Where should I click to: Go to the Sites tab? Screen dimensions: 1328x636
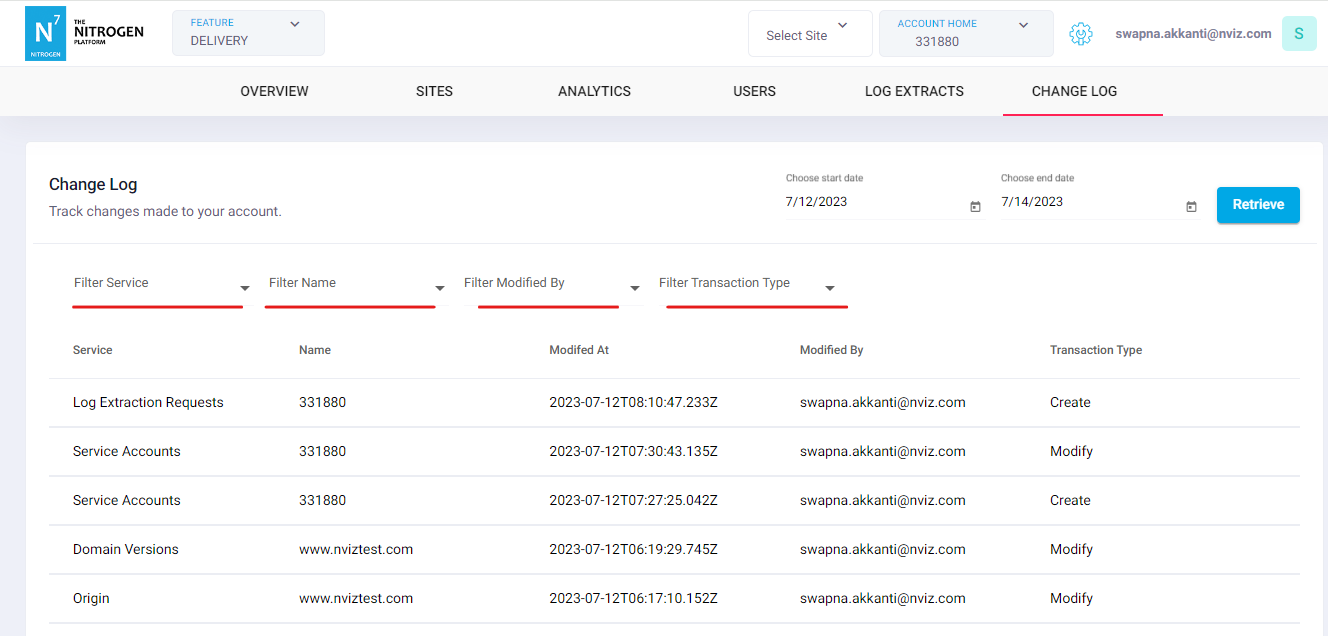[434, 91]
